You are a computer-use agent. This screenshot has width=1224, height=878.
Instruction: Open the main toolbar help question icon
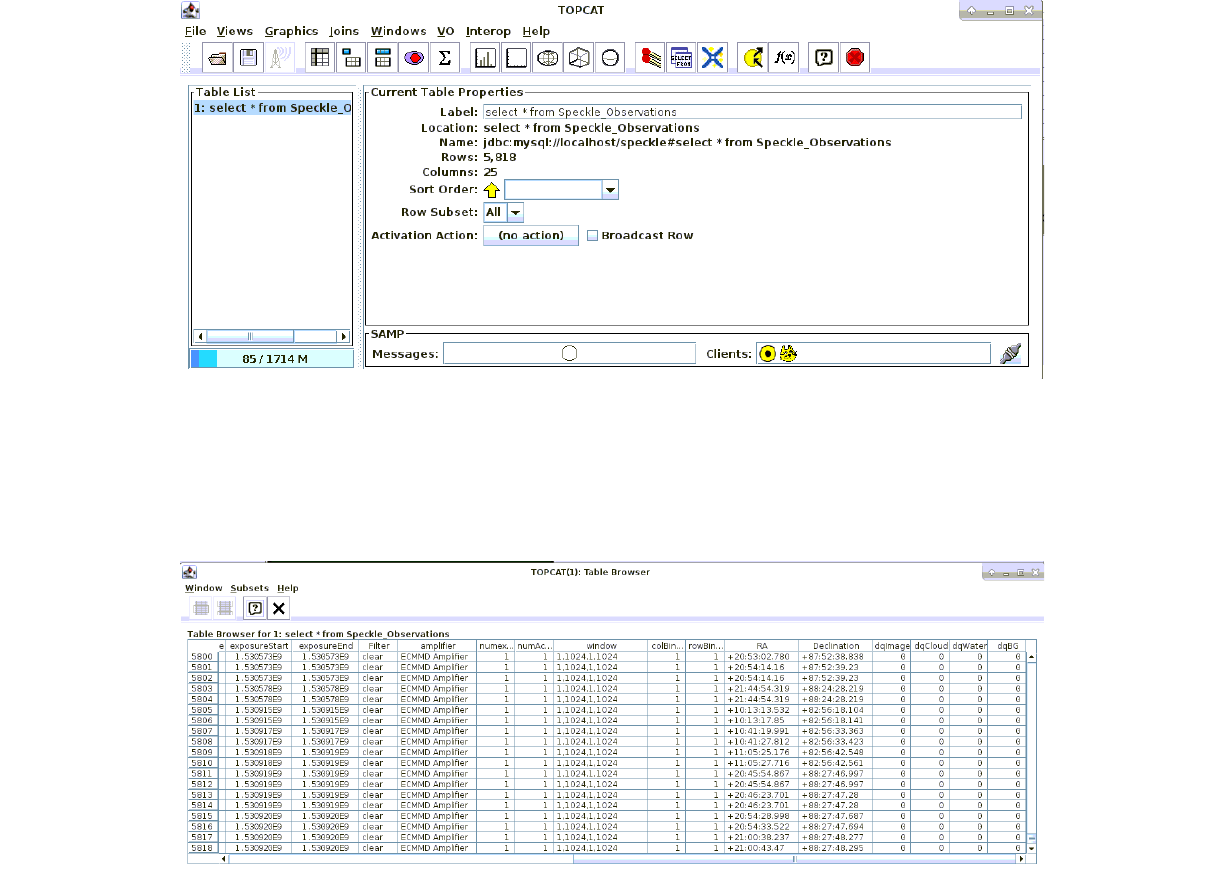point(824,58)
